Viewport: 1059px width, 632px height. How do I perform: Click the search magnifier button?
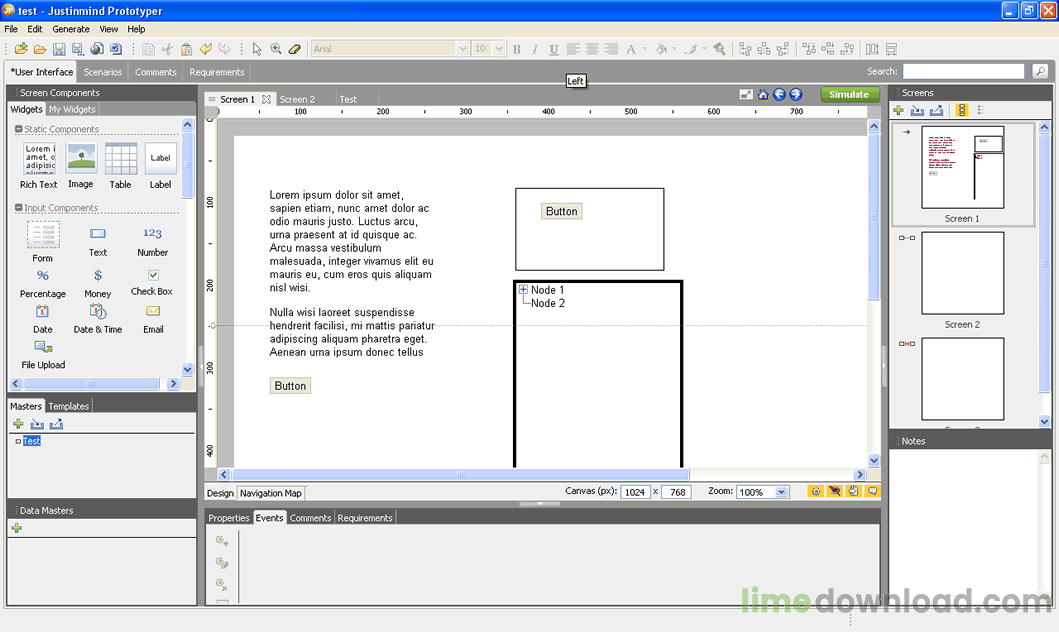coord(1040,71)
